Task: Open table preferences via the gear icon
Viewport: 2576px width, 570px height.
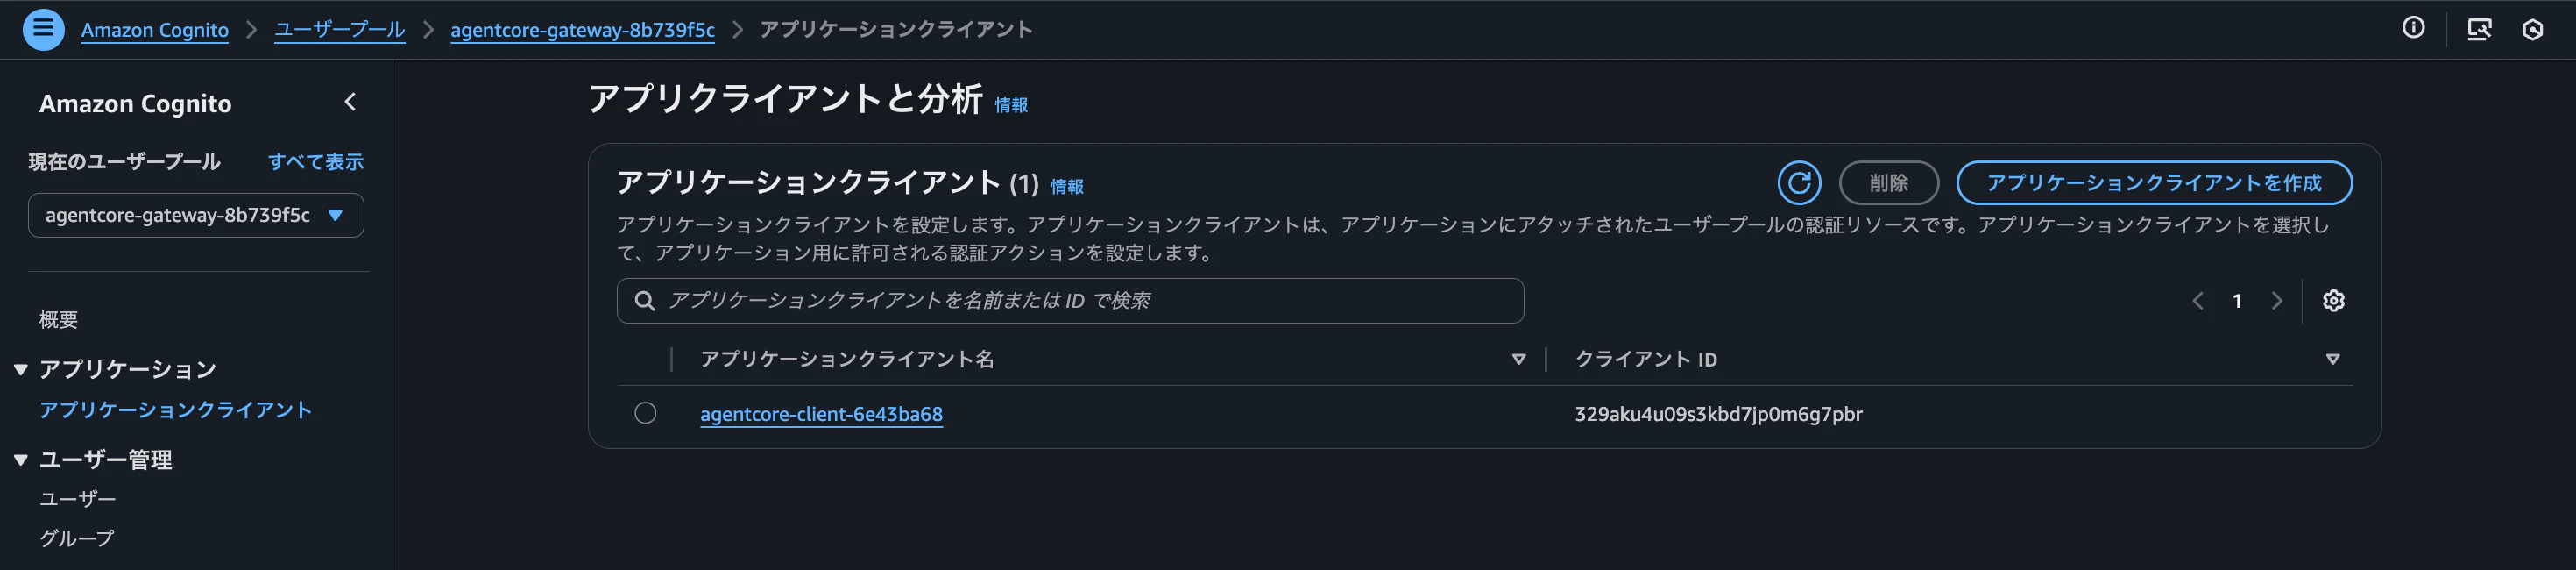Action: click(x=2334, y=300)
